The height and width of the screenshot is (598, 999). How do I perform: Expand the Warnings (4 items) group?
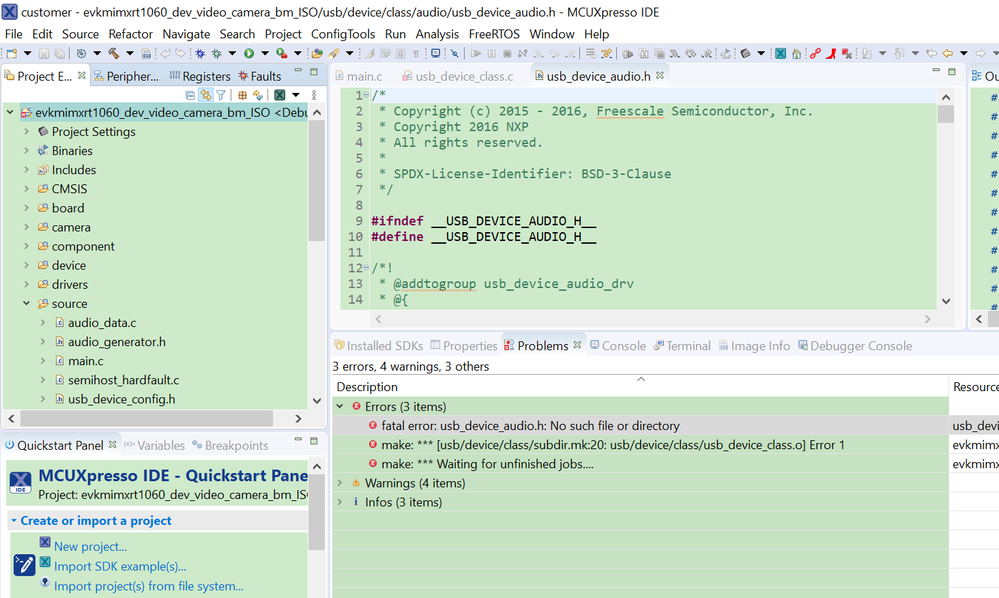(340, 483)
